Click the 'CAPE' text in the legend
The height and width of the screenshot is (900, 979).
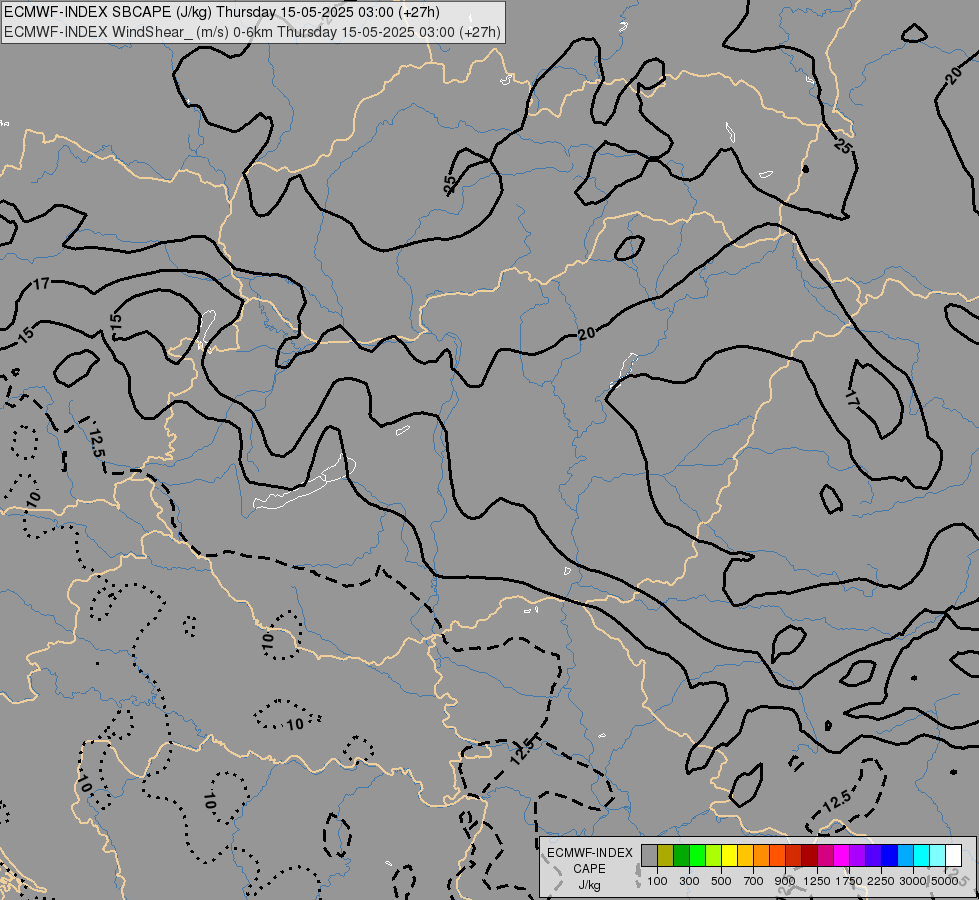(589, 869)
